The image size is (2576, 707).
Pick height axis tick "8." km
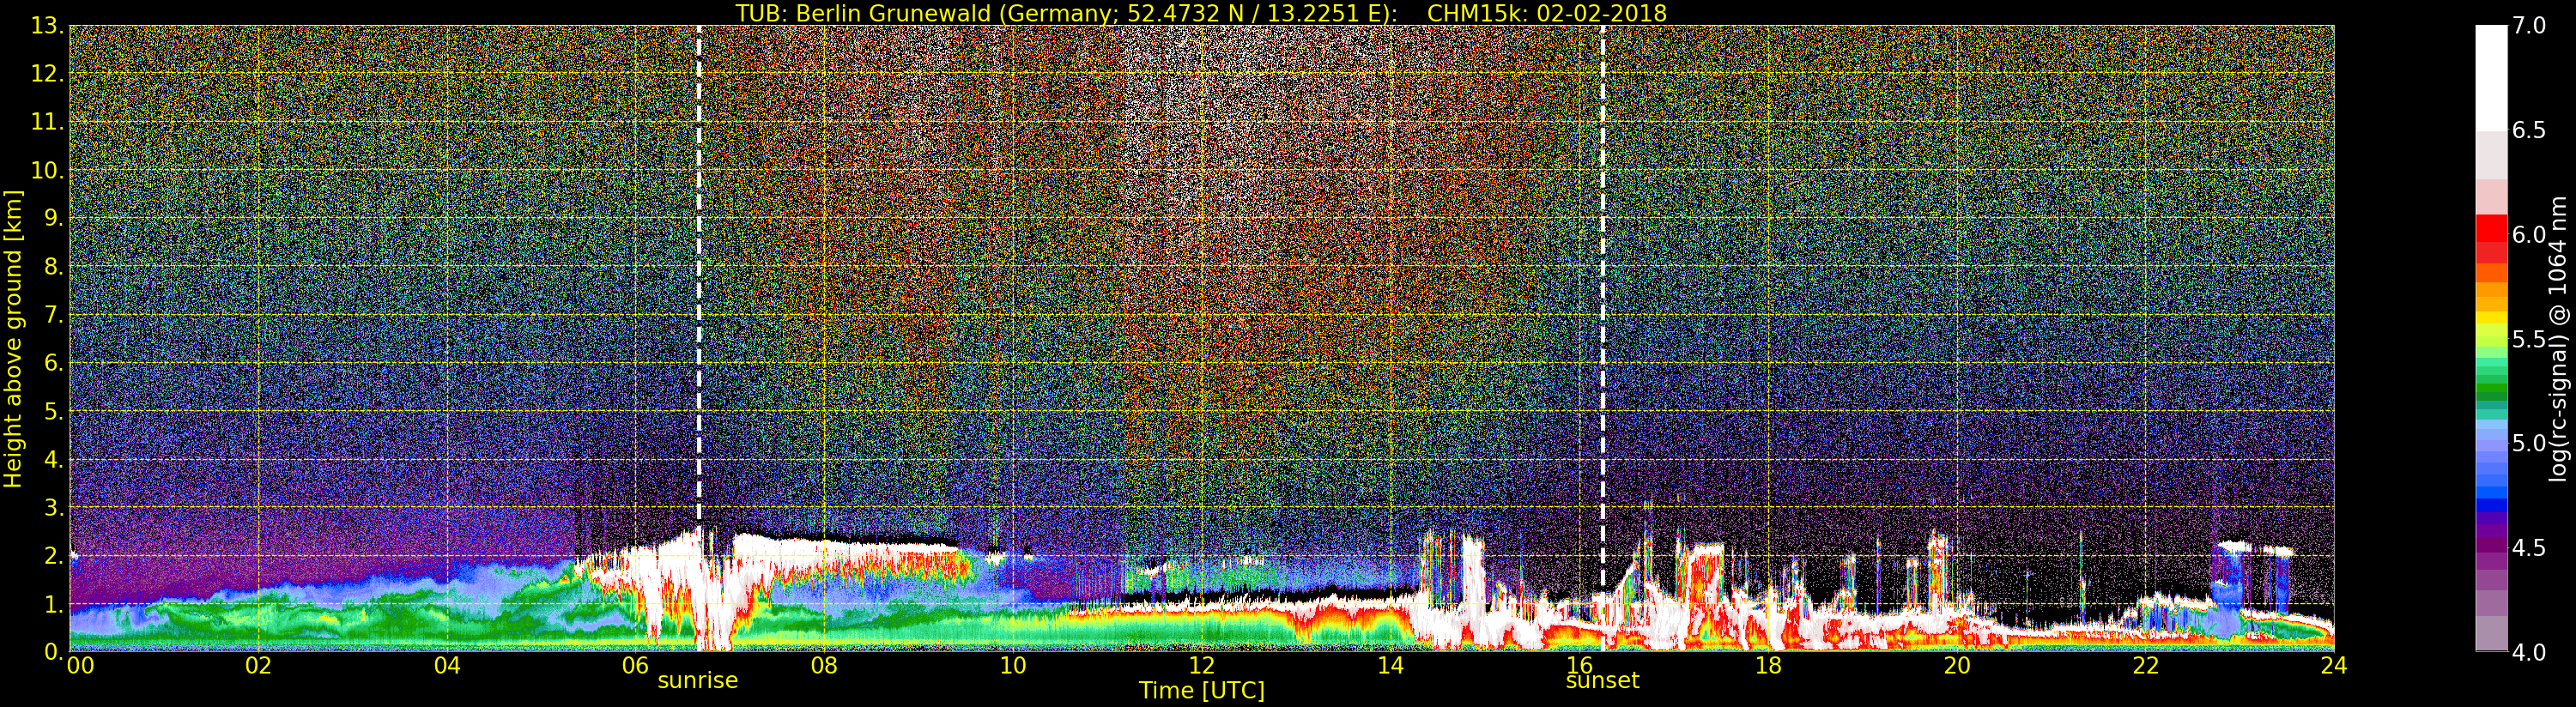(x=53, y=267)
